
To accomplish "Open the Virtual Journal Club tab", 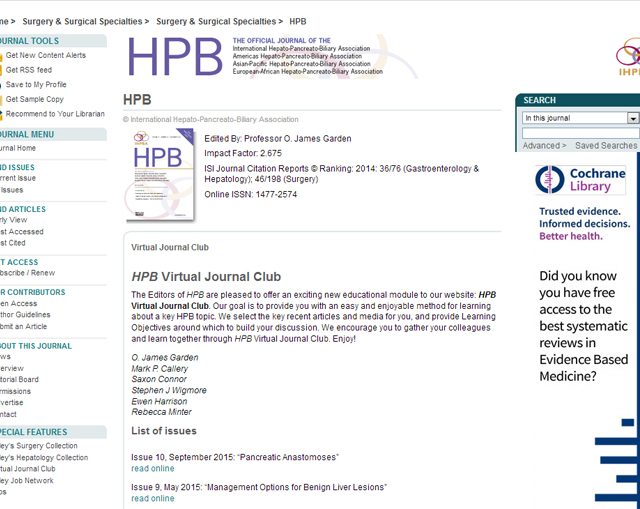I will point(169,246).
